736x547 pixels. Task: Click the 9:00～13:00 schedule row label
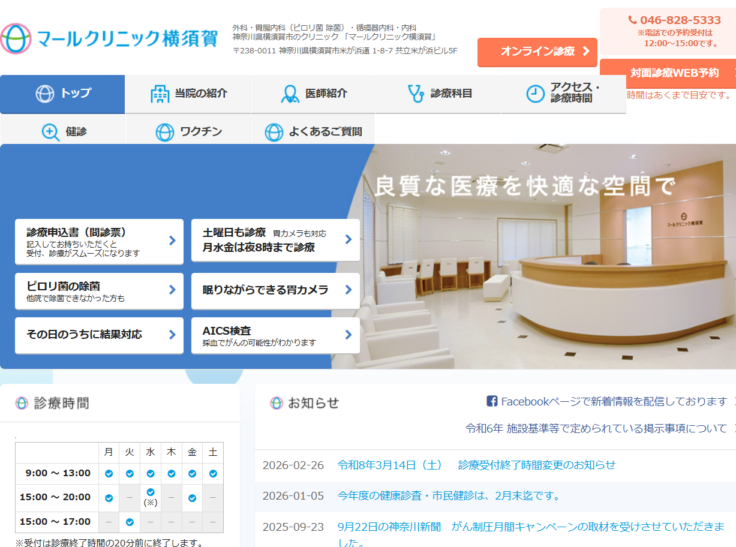click(x=58, y=473)
